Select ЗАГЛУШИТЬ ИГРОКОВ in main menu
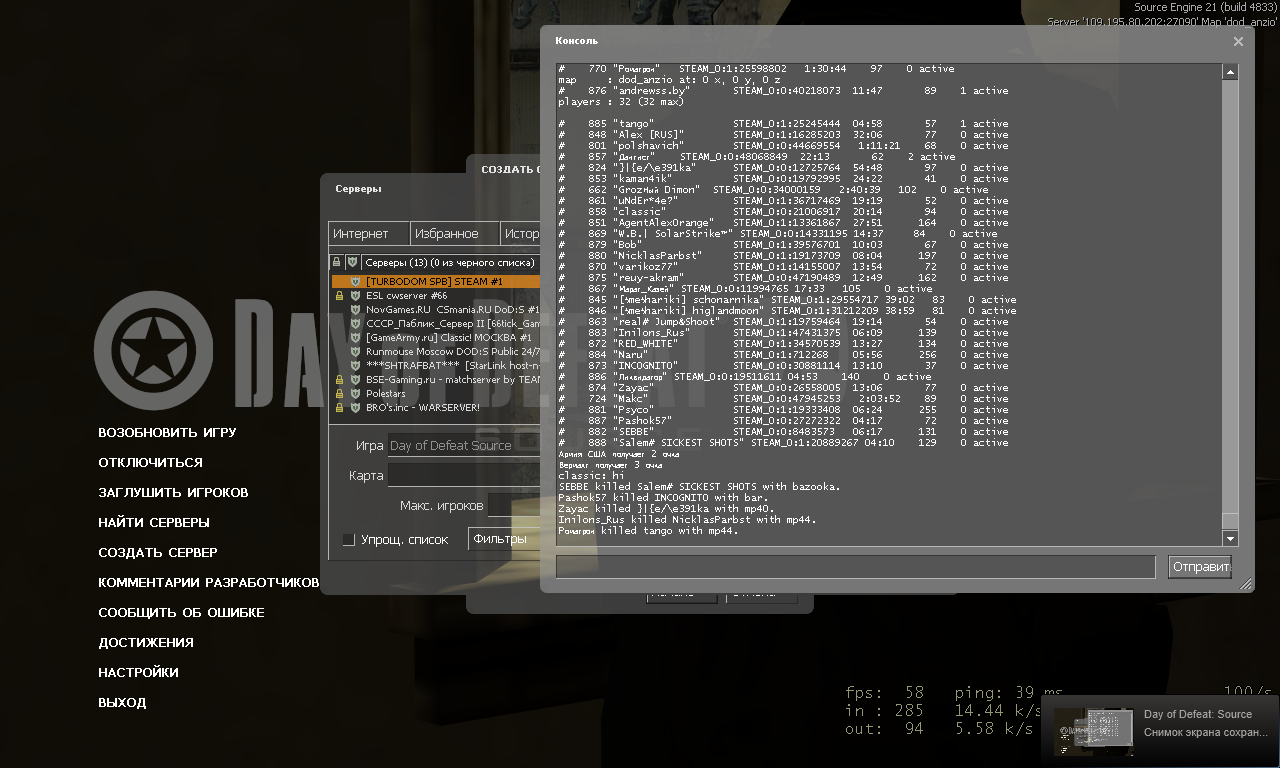 click(173, 493)
